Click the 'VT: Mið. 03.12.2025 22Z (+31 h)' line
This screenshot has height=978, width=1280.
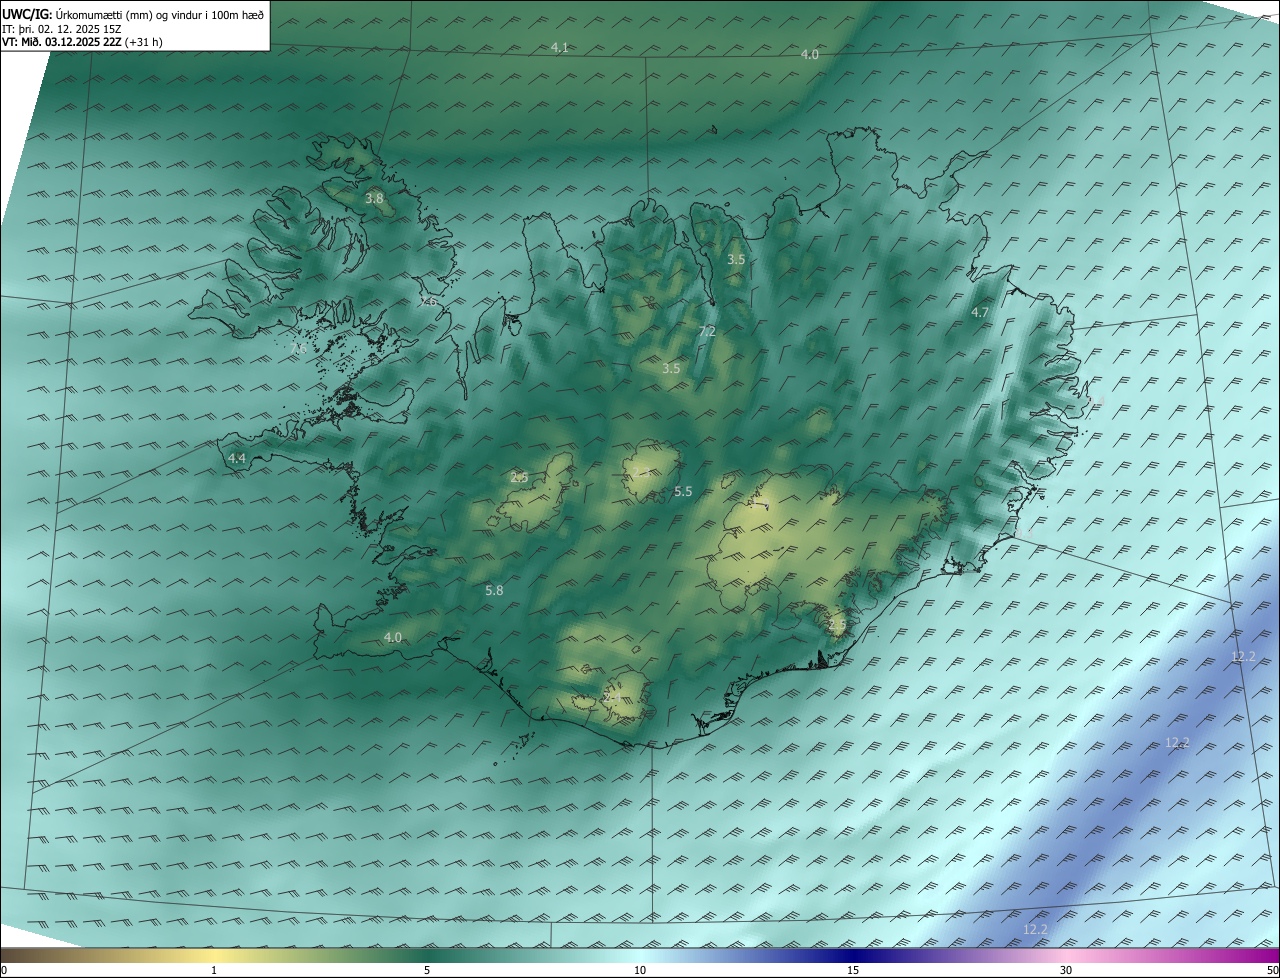pyautogui.click(x=82, y=42)
